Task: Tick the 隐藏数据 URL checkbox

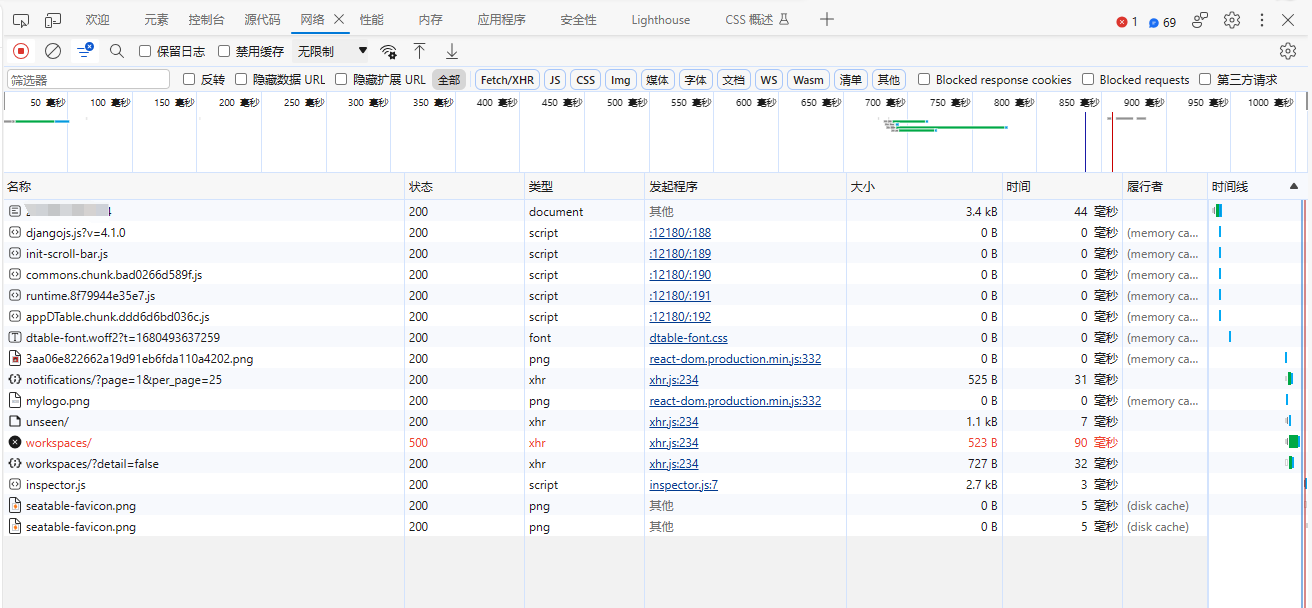Action: 241,80
